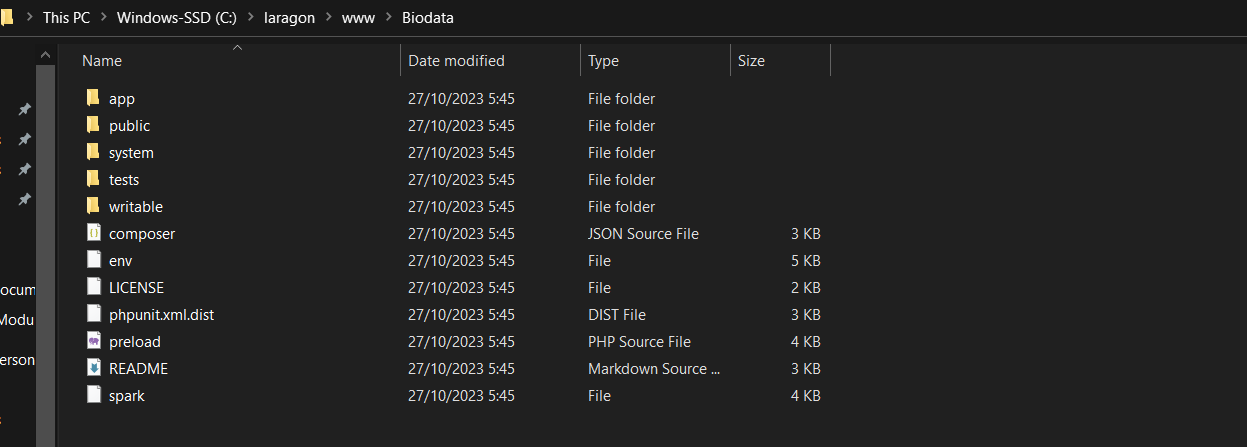Select the phpunit.xml.dist file
This screenshot has height=447, width=1247.
(161, 315)
